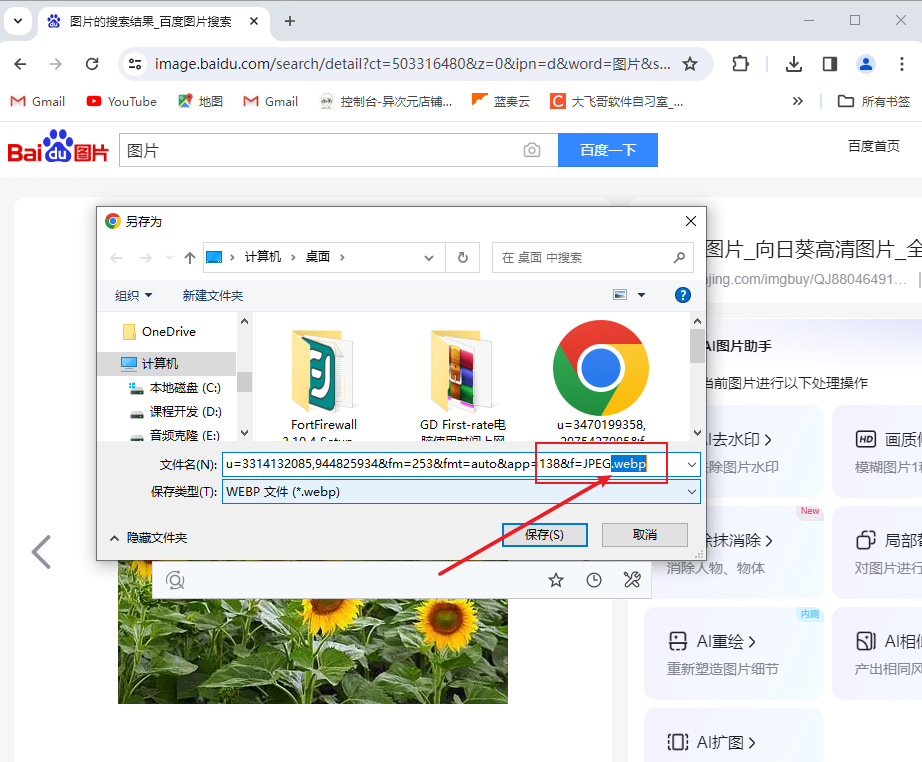This screenshot has height=762, width=922.
Task: Open the Chrome extensions puzzle icon
Action: pos(740,64)
